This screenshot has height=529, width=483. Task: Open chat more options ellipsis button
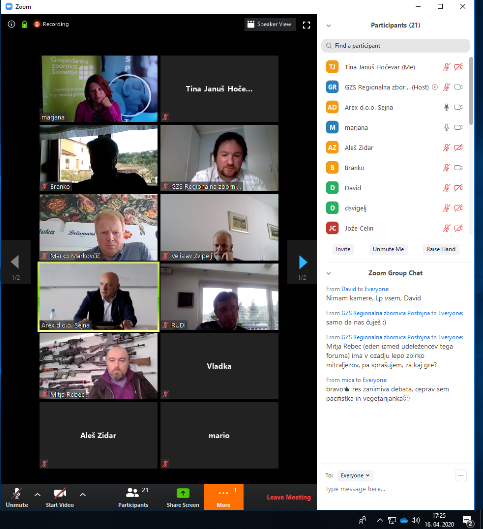(x=461, y=475)
